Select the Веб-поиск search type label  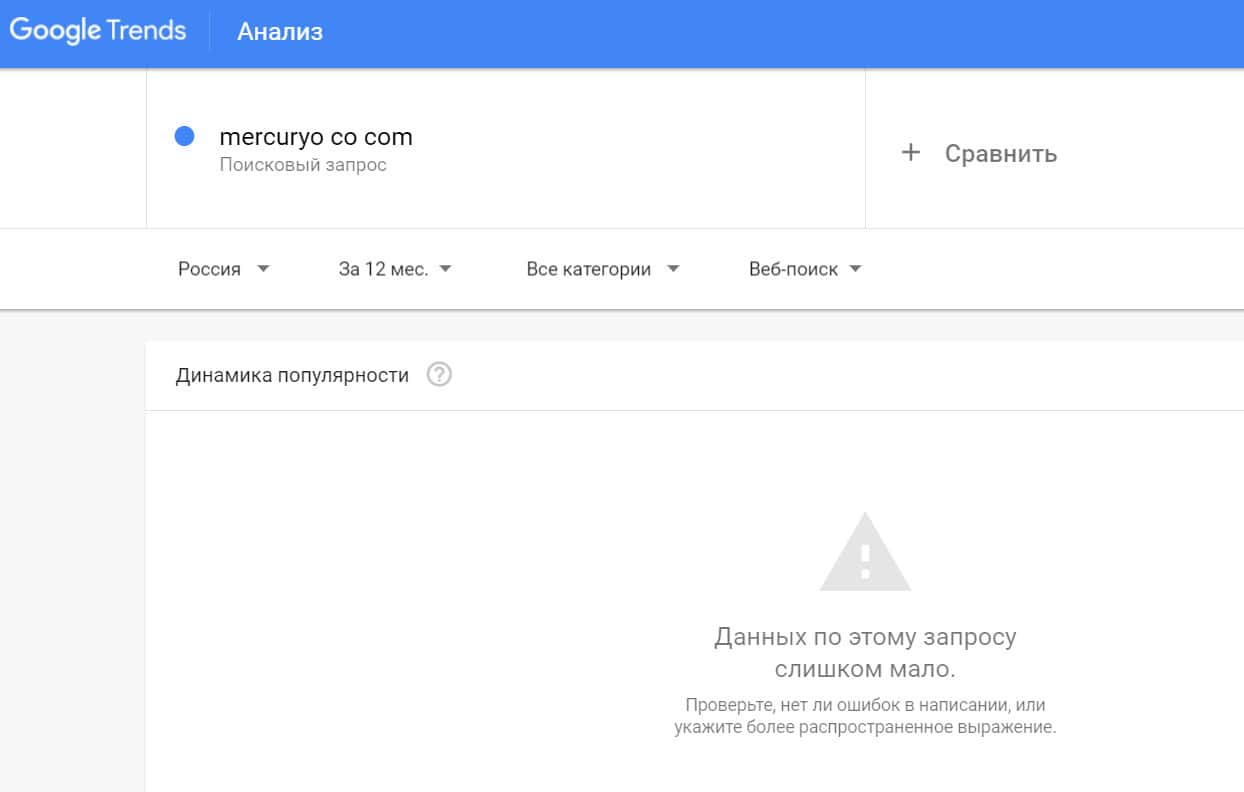point(793,269)
